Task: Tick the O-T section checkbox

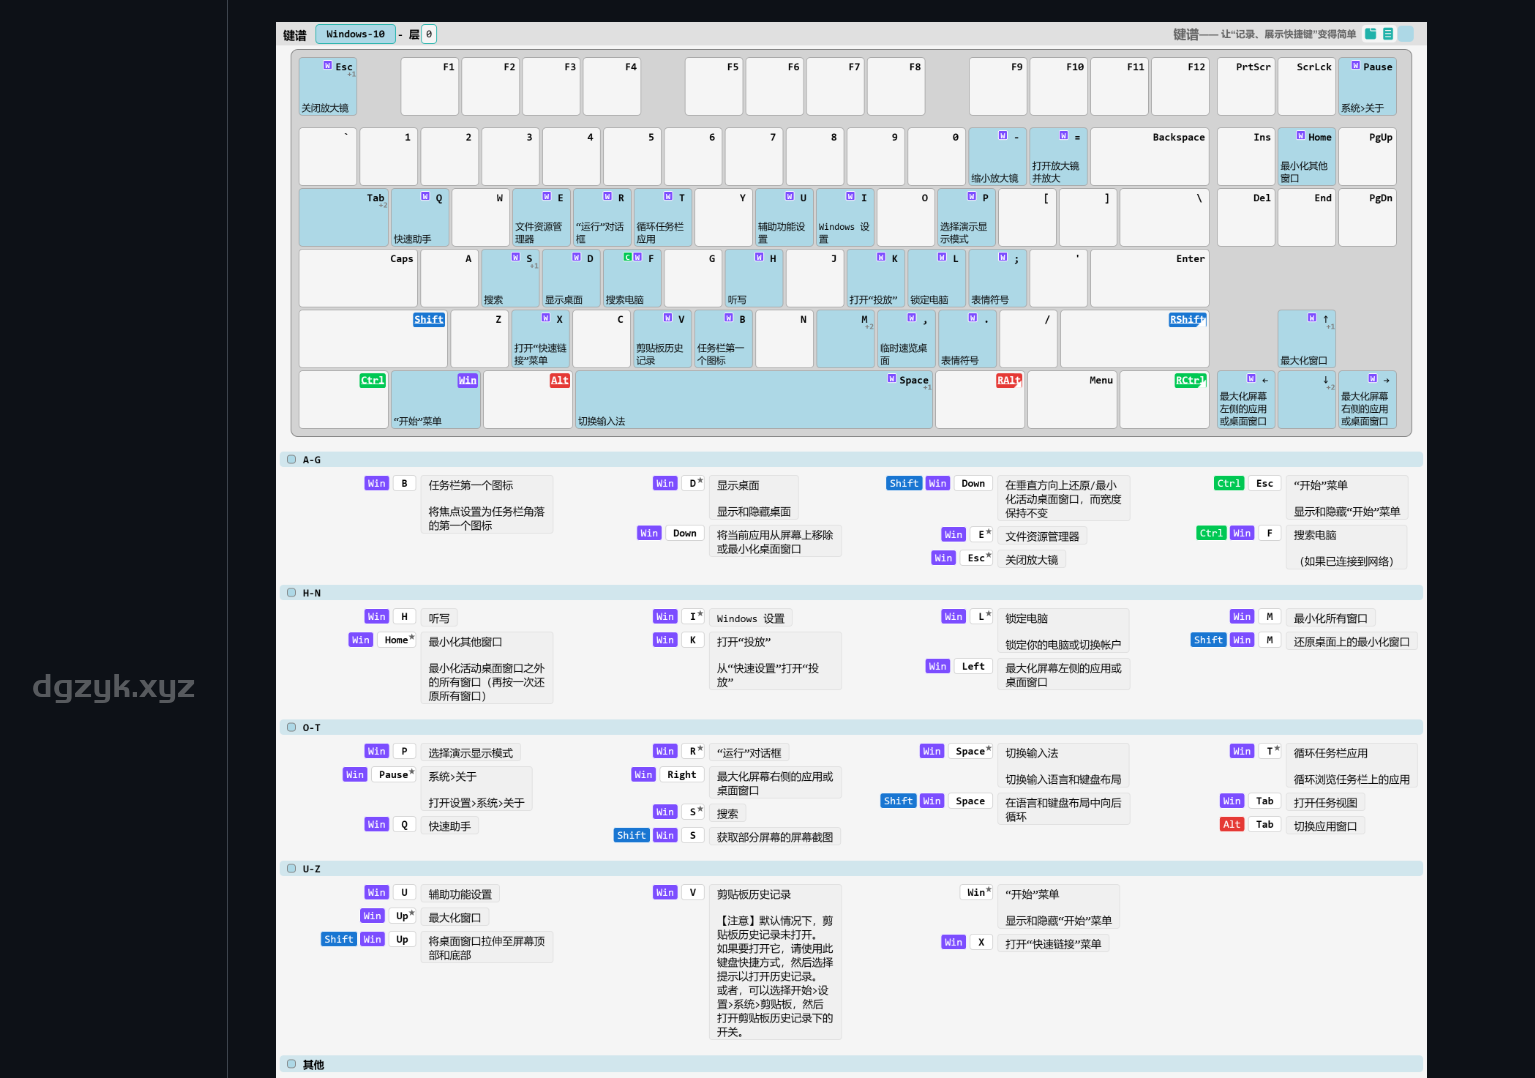Action: (x=292, y=727)
